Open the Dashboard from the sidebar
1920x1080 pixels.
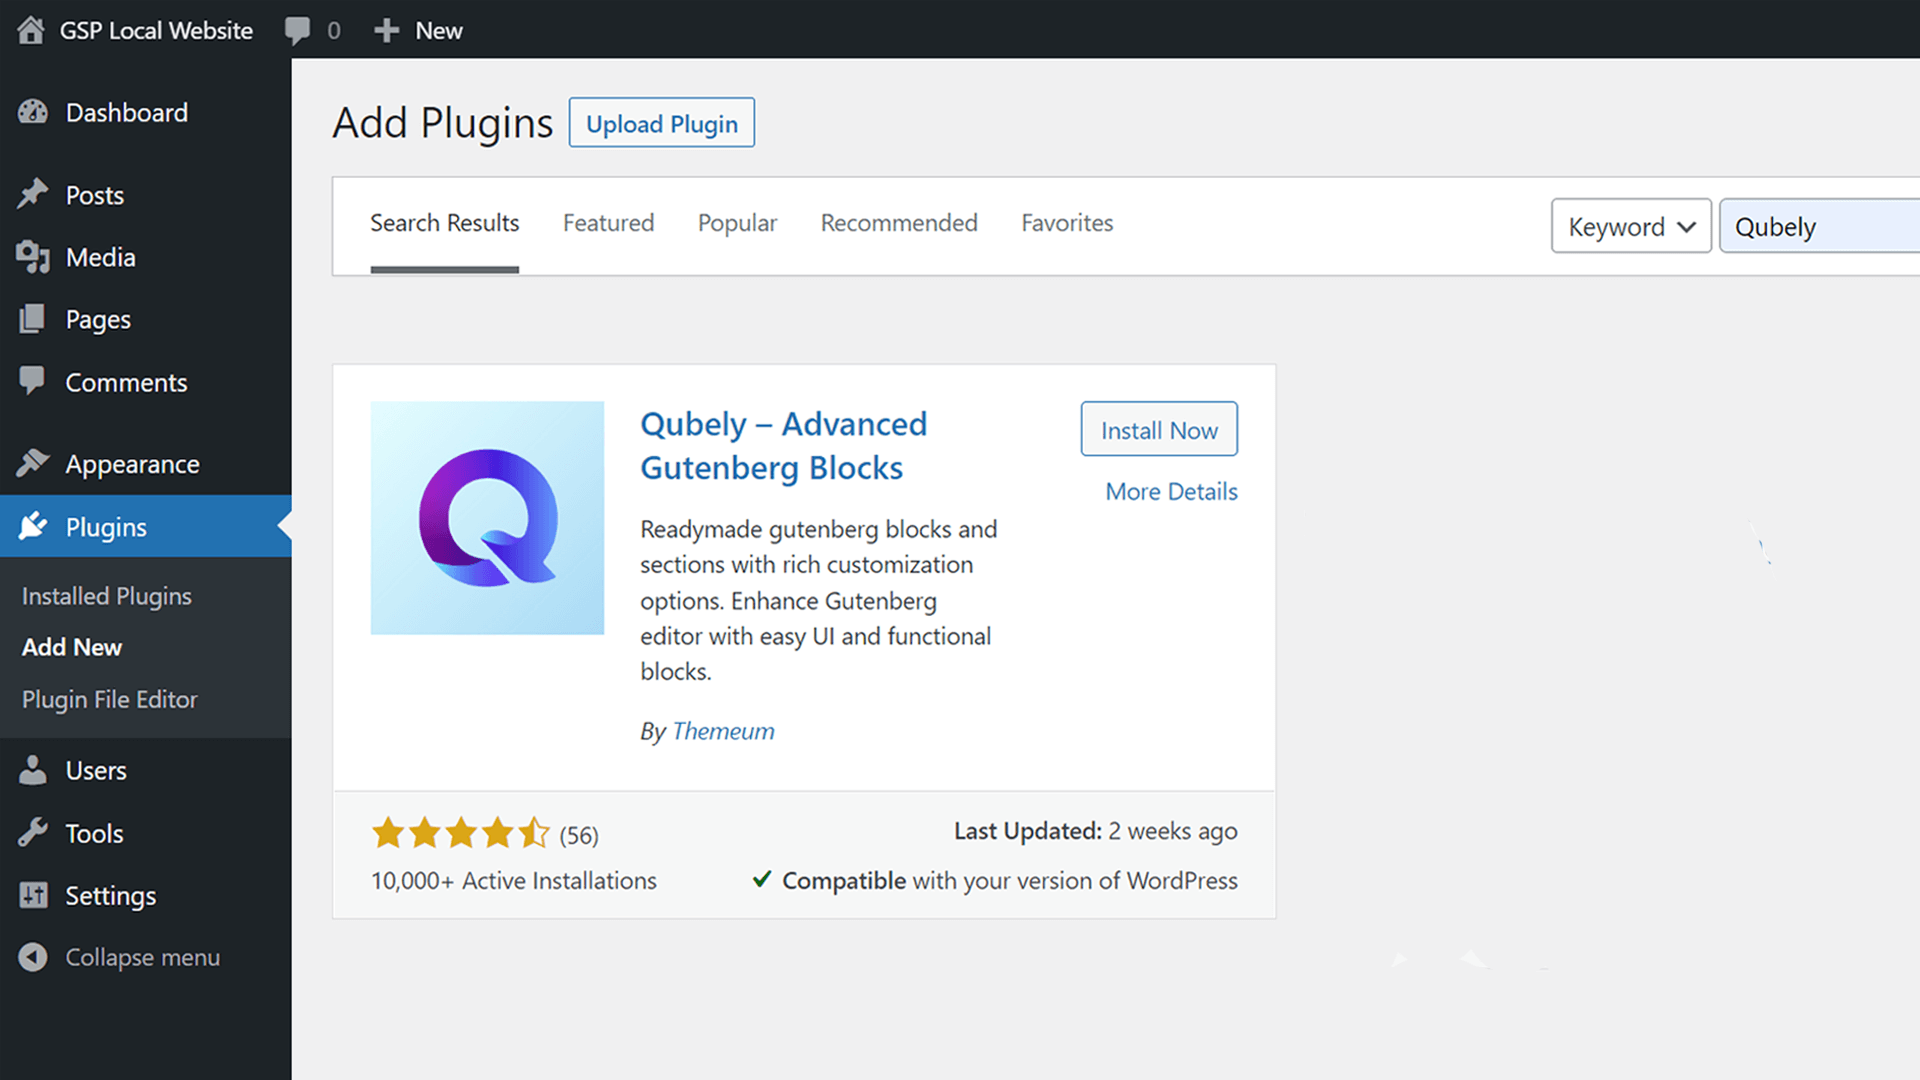[x=126, y=112]
